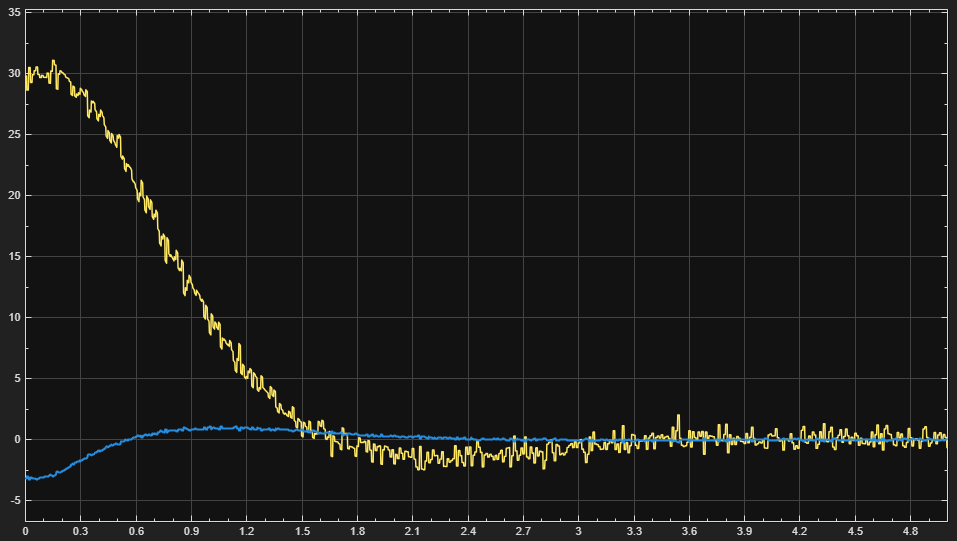Viewport: 957px width, 541px height.
Task: Click the y-axis label 5
Action: (17, 379)
